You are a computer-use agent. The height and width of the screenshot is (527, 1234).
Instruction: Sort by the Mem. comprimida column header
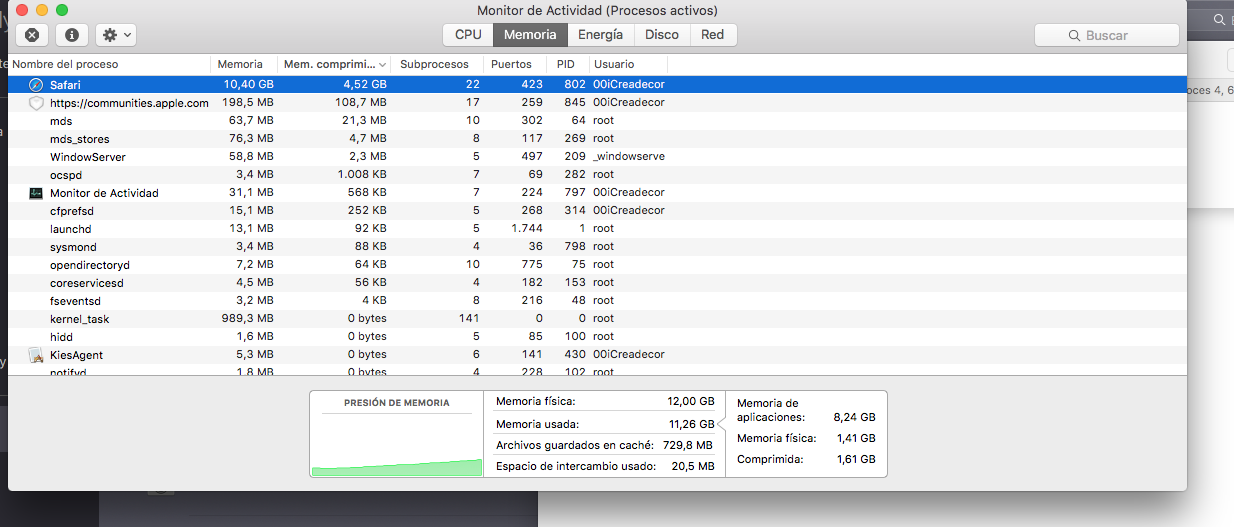coord(334,64)
